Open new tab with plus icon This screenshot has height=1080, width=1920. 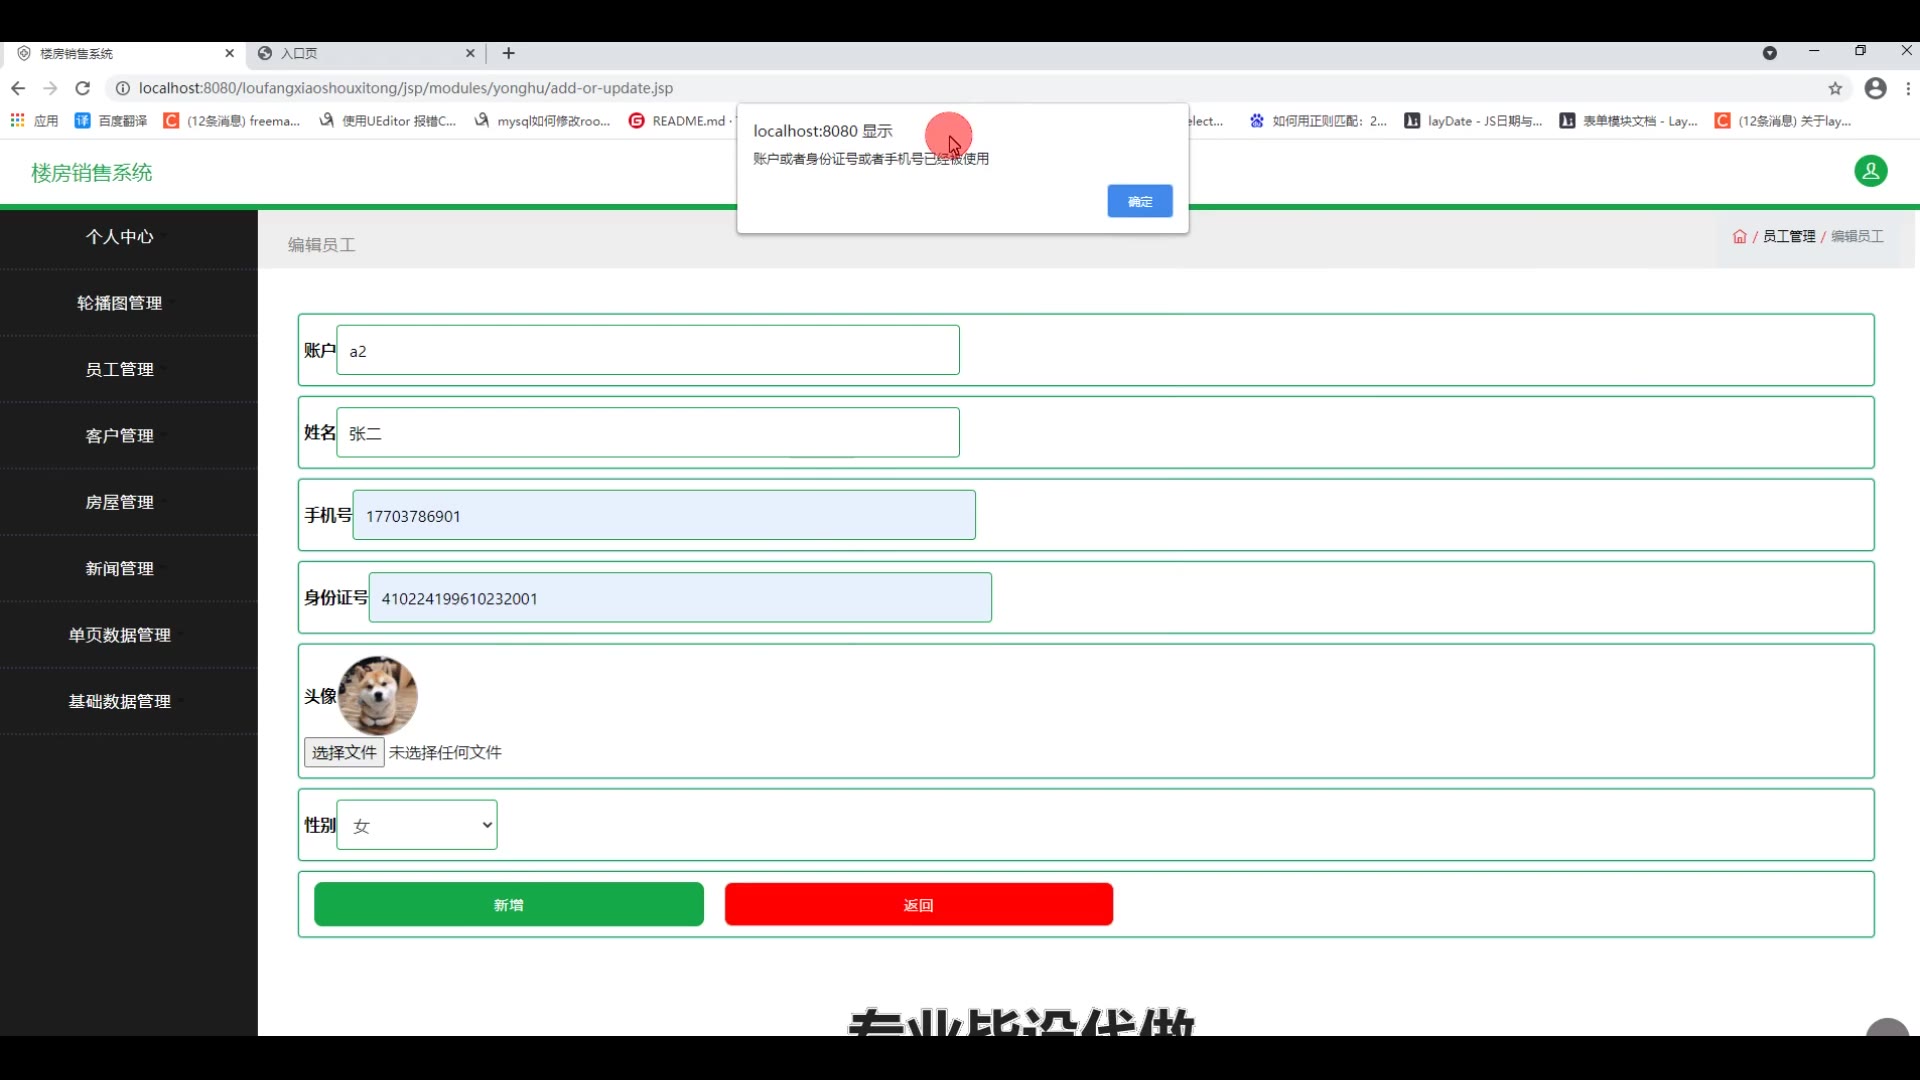[509, 53]
